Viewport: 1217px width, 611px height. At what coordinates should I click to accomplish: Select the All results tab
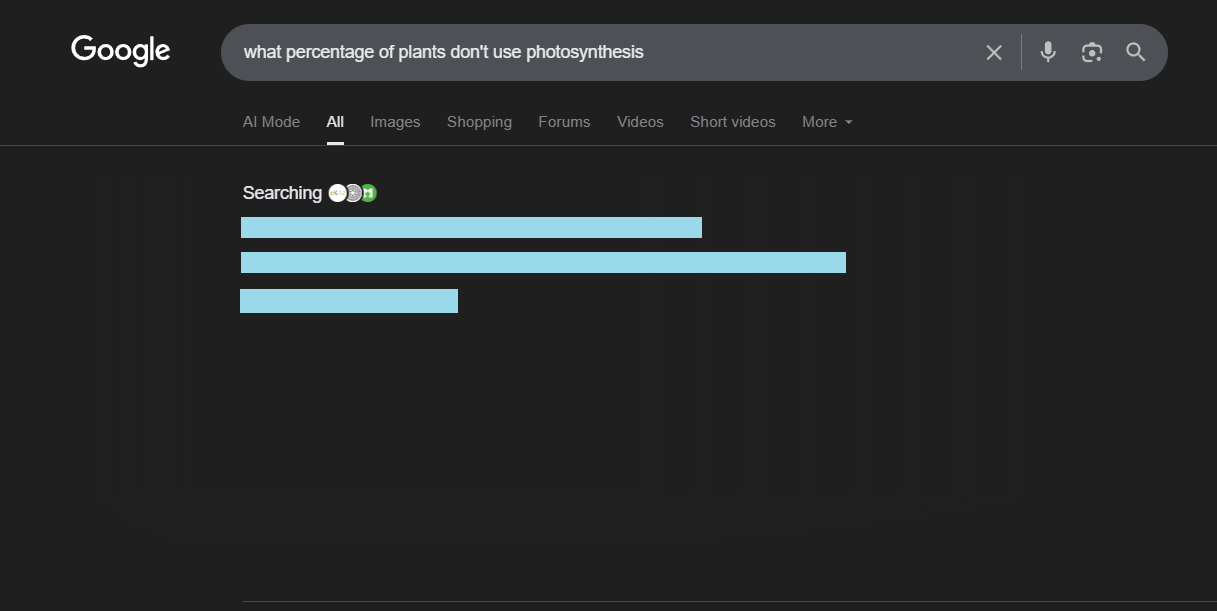click(x=335, y=122)
